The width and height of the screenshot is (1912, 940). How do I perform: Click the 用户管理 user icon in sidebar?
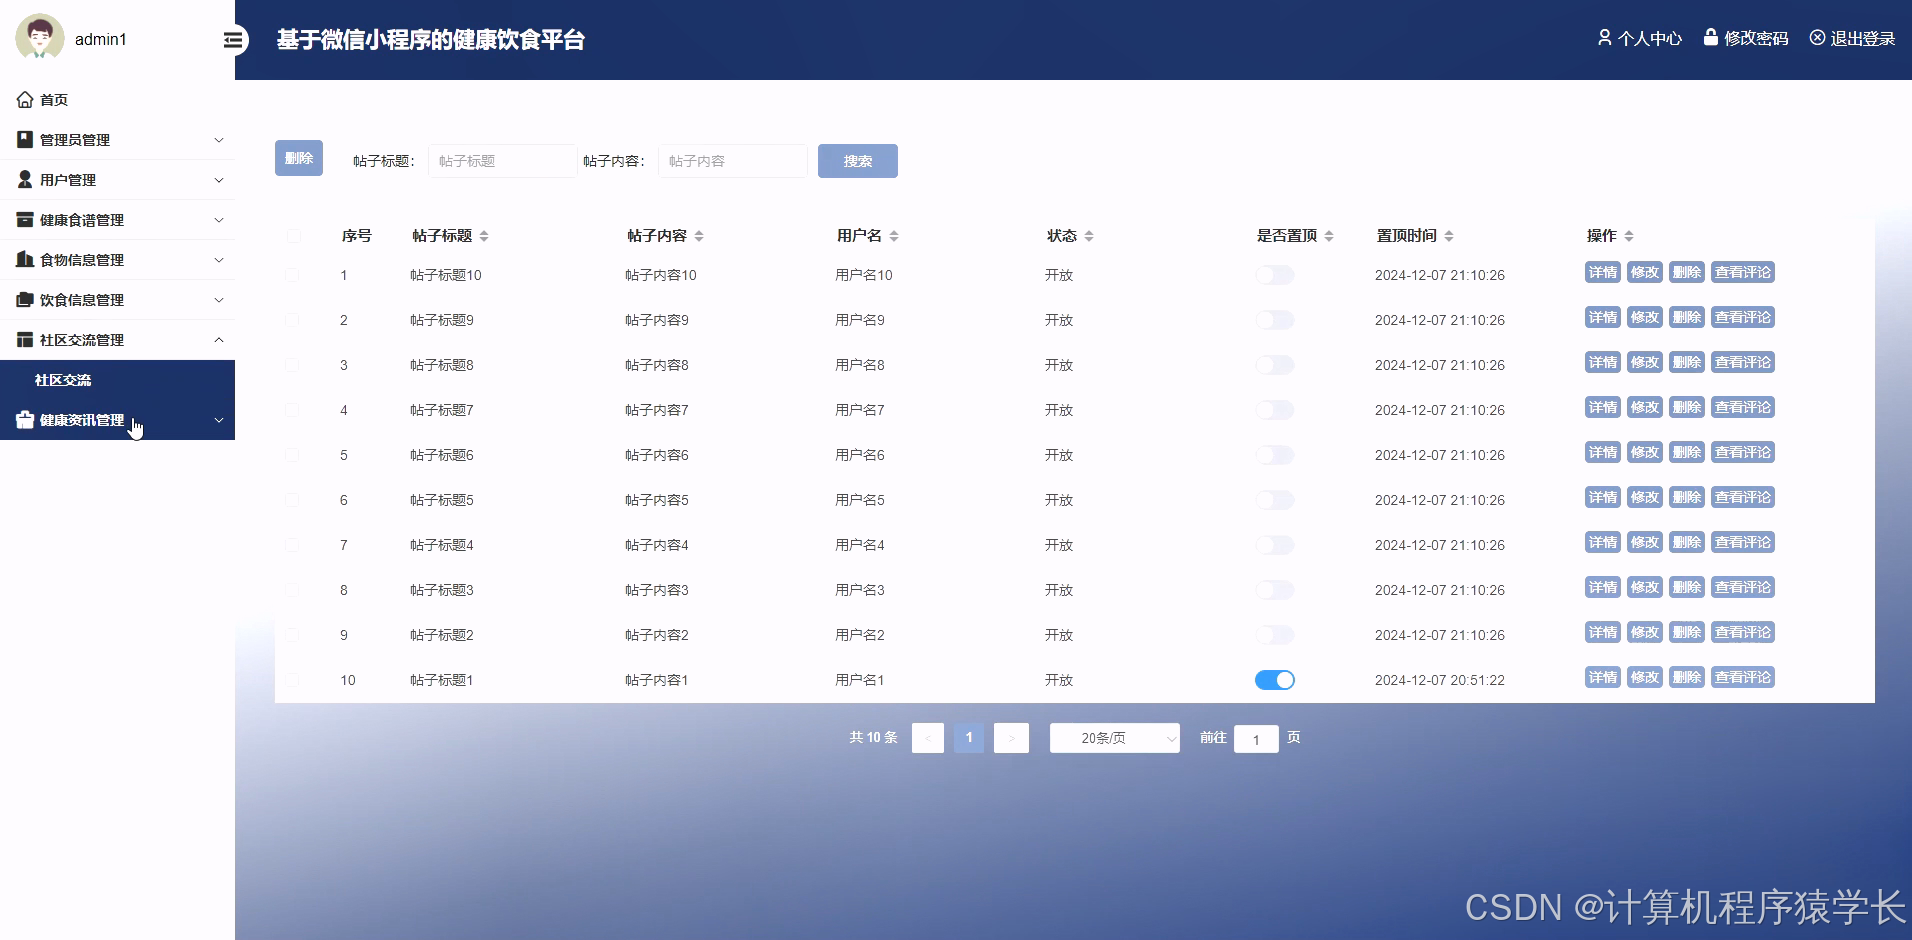click(23, 179)
